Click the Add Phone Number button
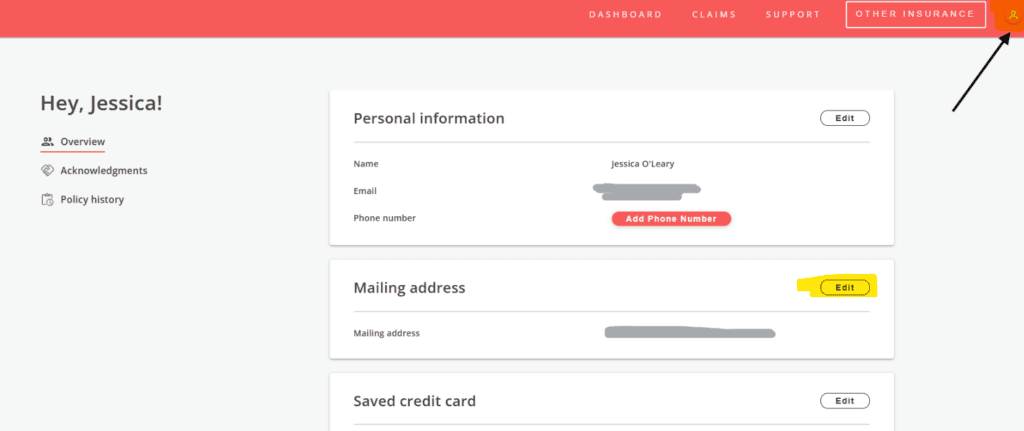Screen dimensions: 1024x431 [x=671, y=219]
